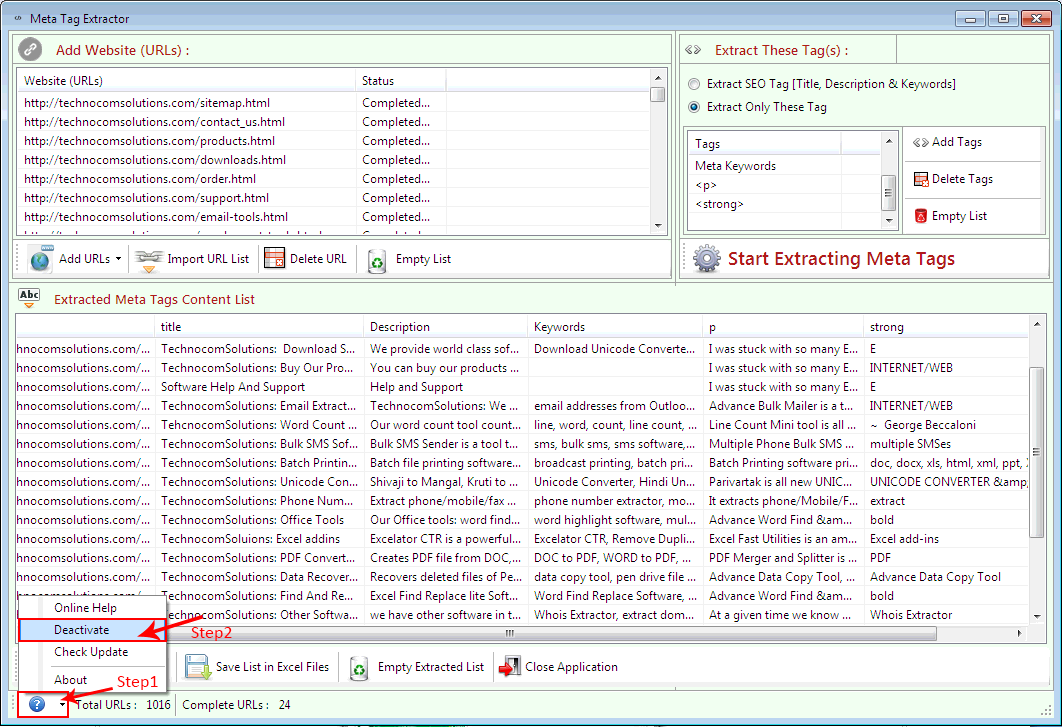Click the extracted list vertical scrollbar thumb

(1036, 452)
